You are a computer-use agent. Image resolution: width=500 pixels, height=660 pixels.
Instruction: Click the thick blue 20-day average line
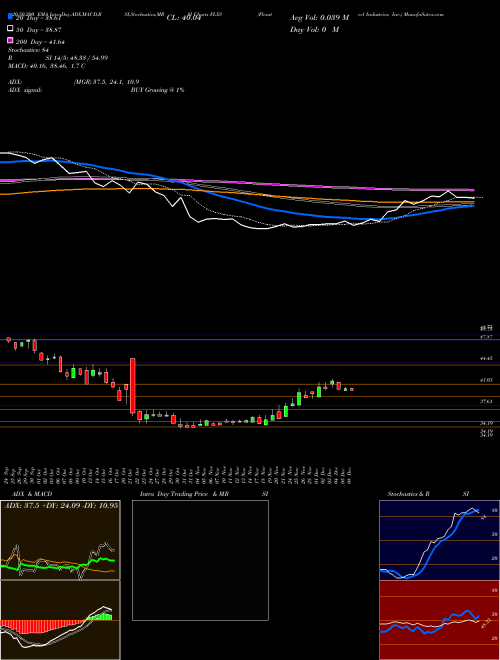269,208
